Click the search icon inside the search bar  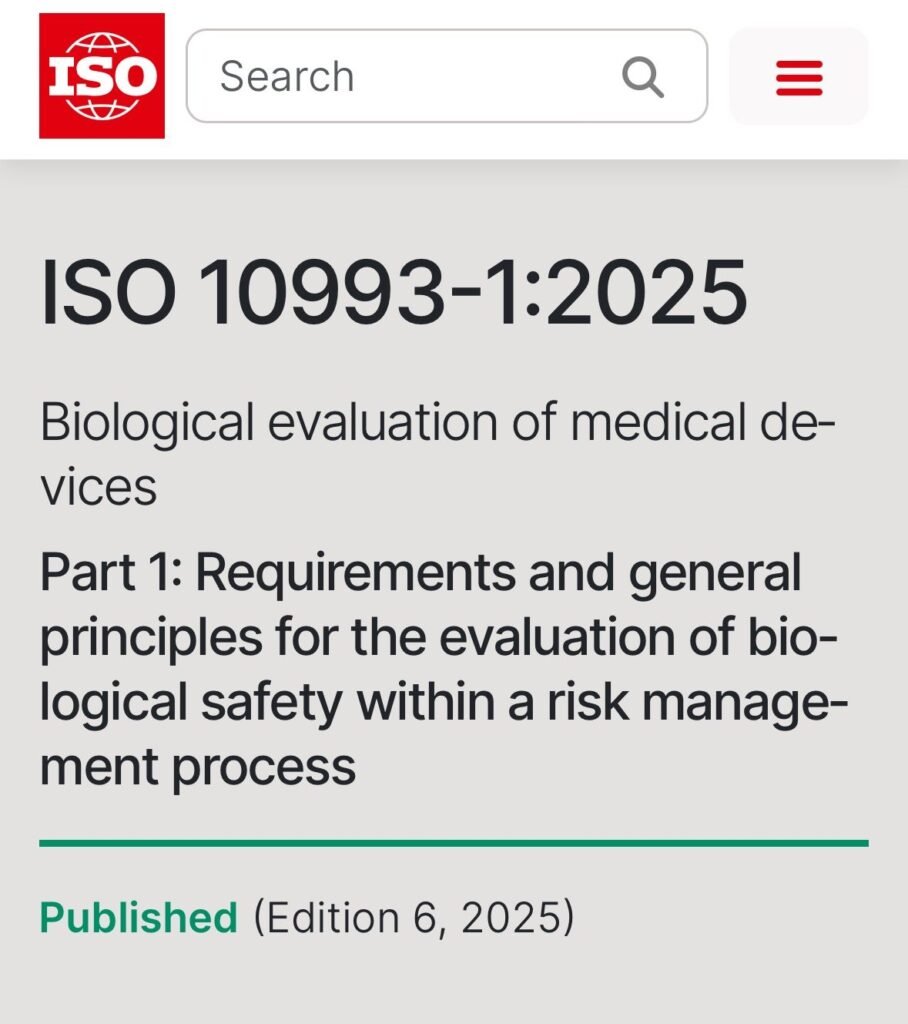coord(644,74)
